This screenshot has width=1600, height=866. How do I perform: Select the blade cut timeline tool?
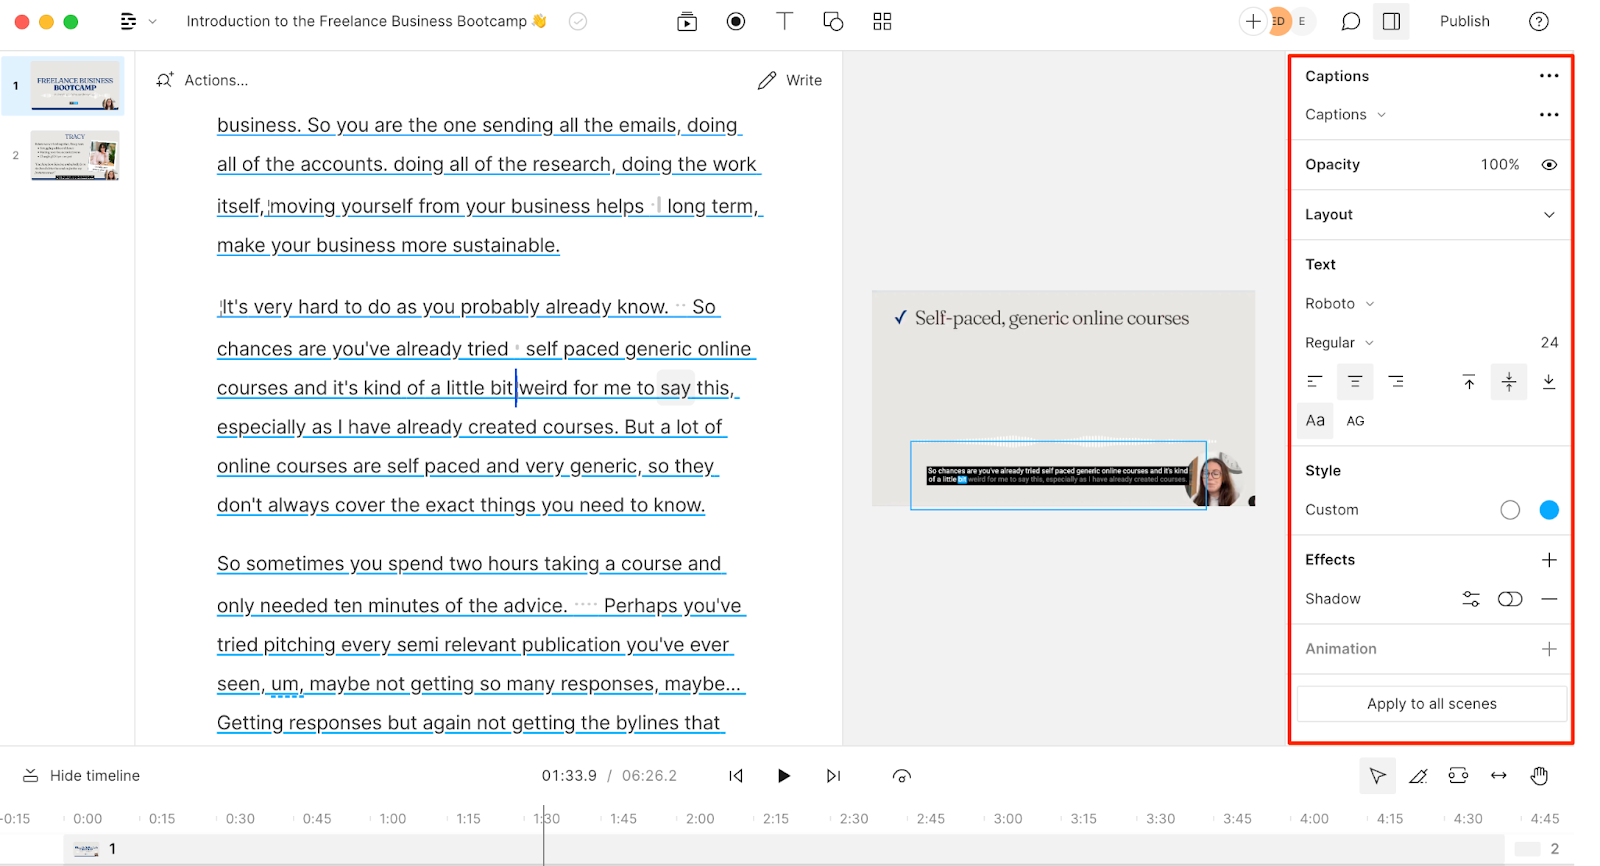pyautogui.click(x=1418, y=776)
